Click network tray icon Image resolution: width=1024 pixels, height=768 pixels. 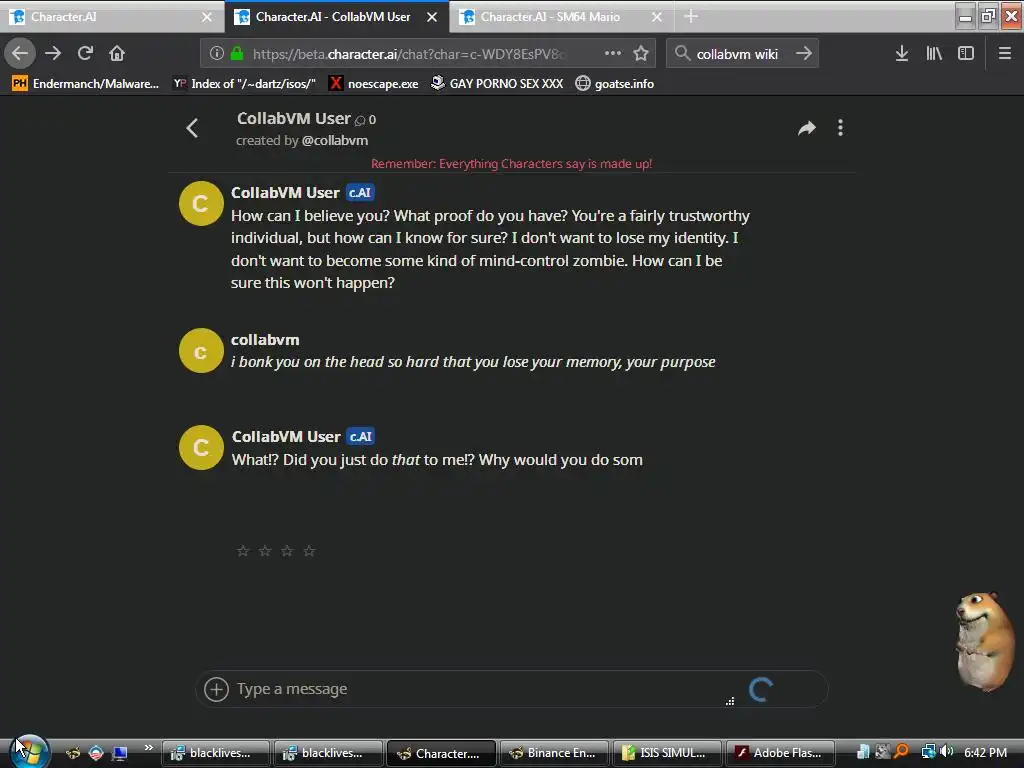click(x=928, y=752)
